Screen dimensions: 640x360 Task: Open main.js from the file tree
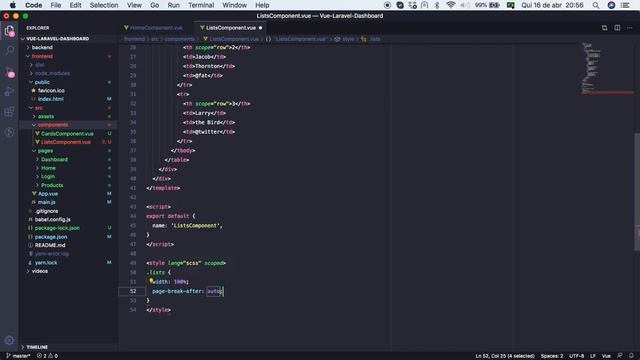tap(47, 202)
